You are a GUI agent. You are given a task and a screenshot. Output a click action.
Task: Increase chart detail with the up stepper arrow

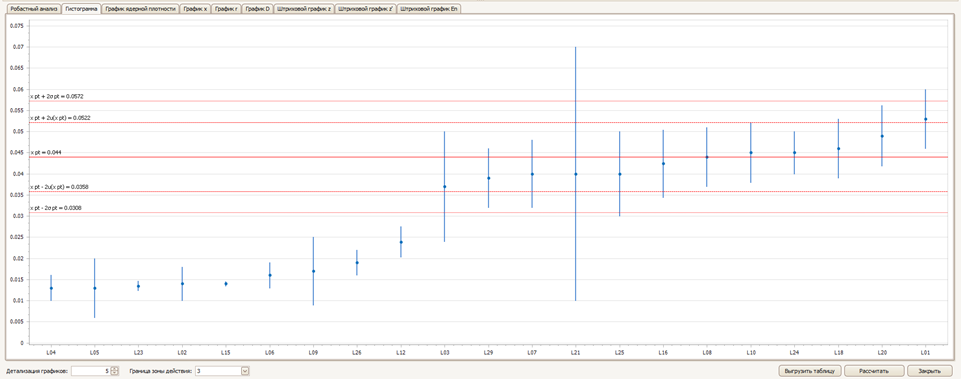pyautogui.click(x=115, y=369)
